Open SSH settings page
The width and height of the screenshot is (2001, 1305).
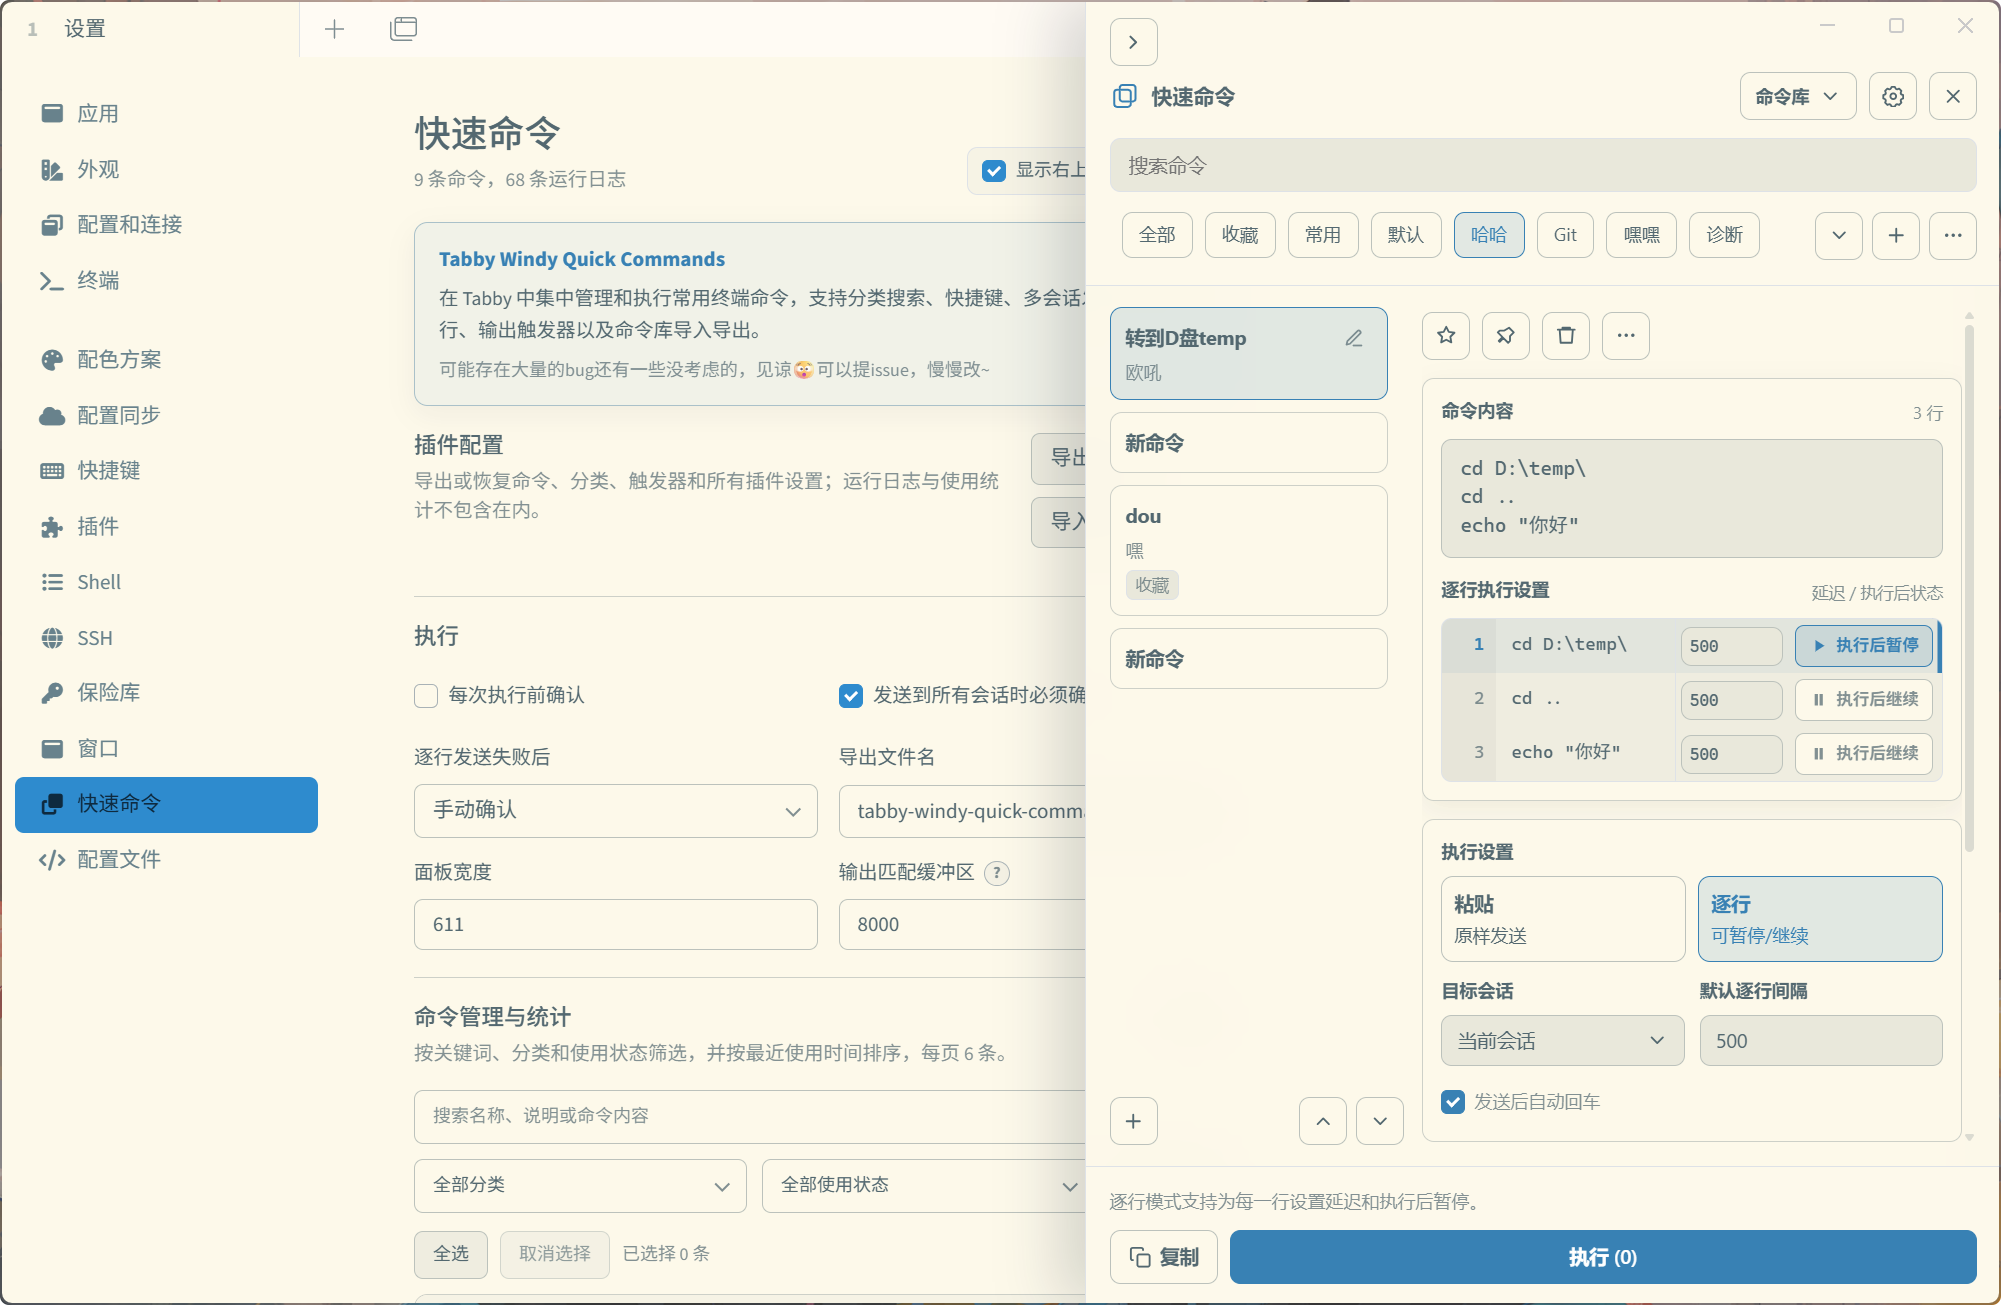pyautogui.click(x=166, y=638)
